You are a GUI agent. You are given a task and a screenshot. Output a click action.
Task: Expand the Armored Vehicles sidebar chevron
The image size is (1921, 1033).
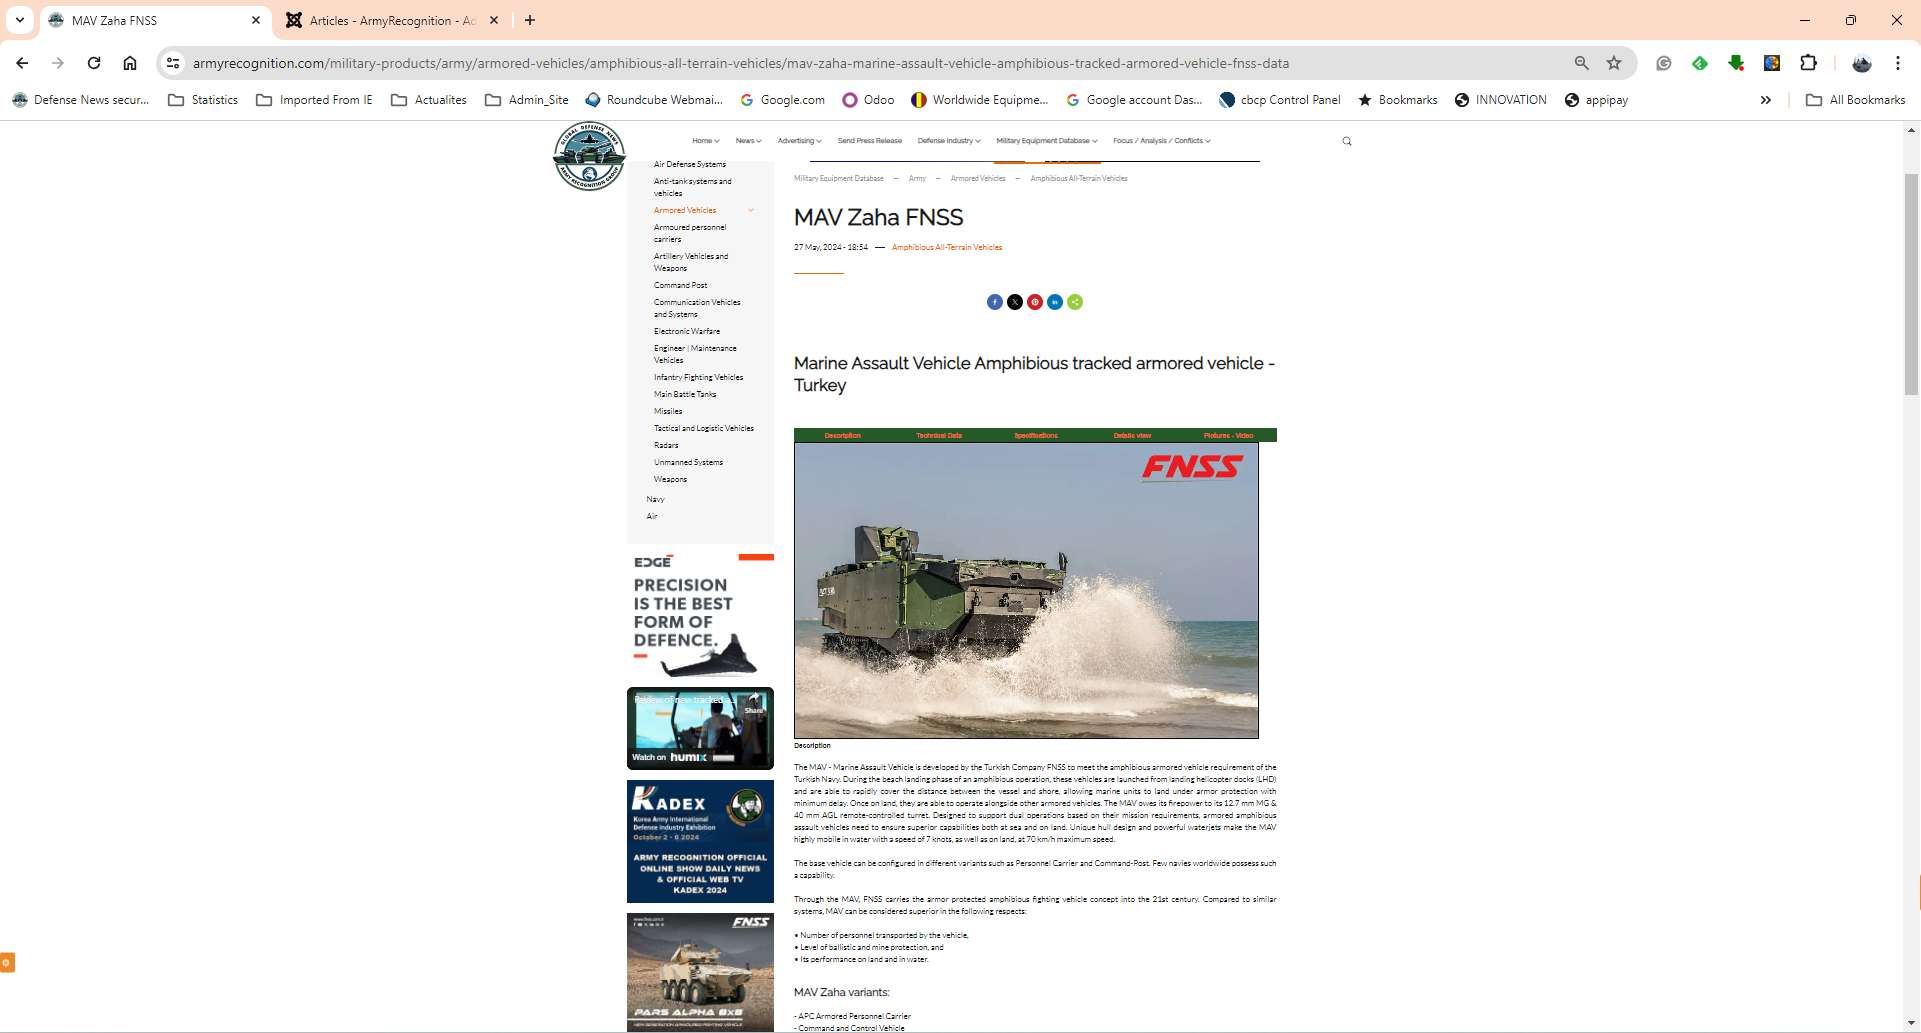coord(751,210)
